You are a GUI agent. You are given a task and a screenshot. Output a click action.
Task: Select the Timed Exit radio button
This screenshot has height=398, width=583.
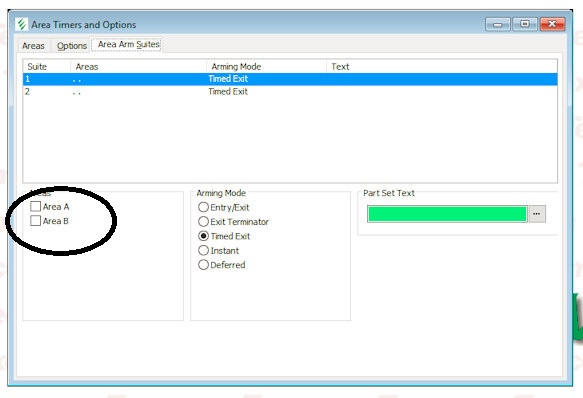[203, 236]
